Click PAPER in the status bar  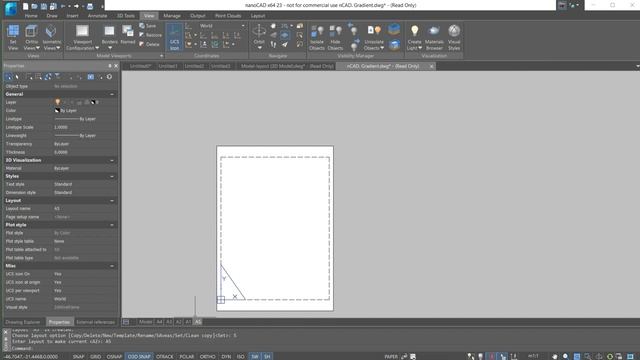(391, 357)
